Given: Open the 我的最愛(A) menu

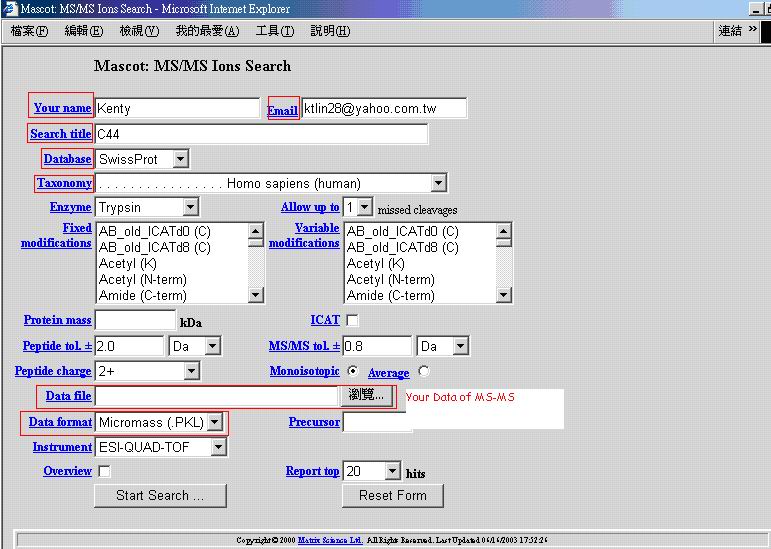Looking at the screenshot, I should click(x=207, y=31).
